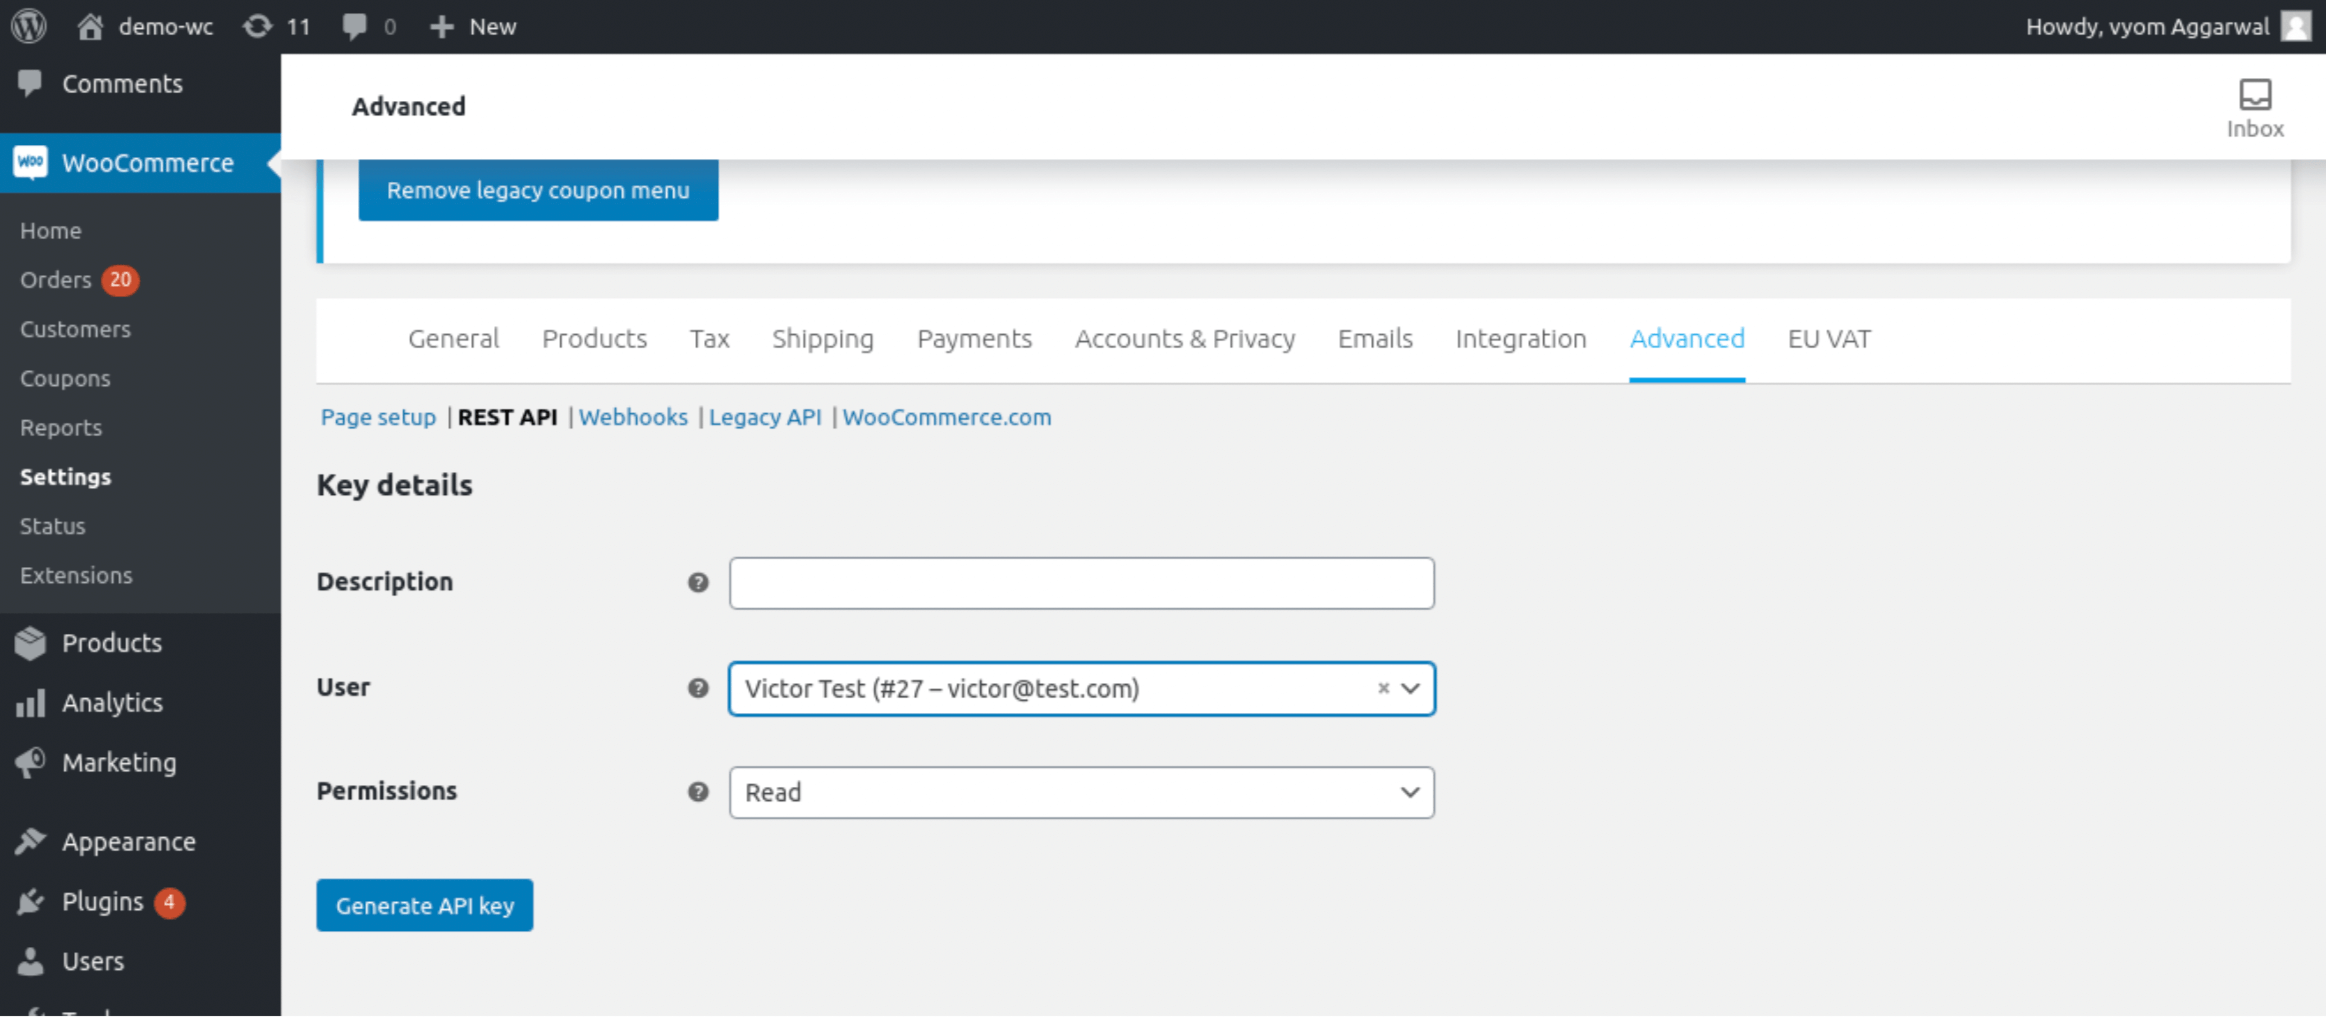Focus the Description text field
The height and width of the screenshot is (1018, 2326).
[x=1081, y=584]
